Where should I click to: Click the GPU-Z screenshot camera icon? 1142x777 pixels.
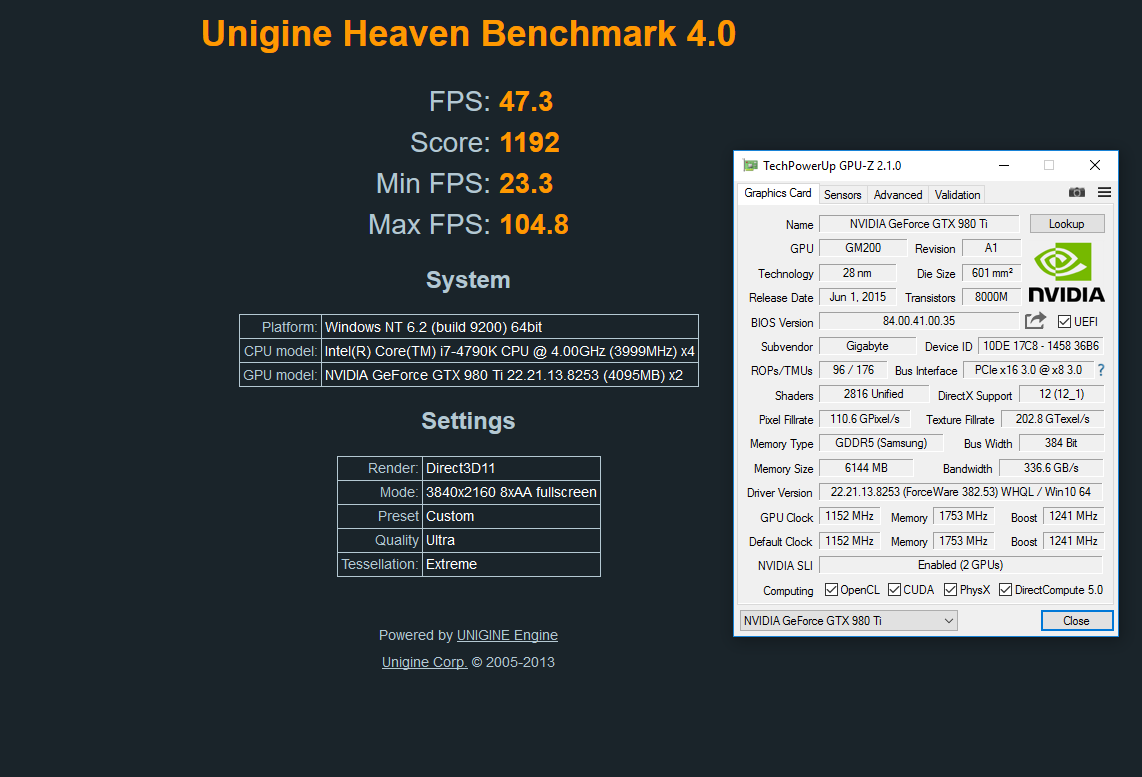click(1076, 192)
